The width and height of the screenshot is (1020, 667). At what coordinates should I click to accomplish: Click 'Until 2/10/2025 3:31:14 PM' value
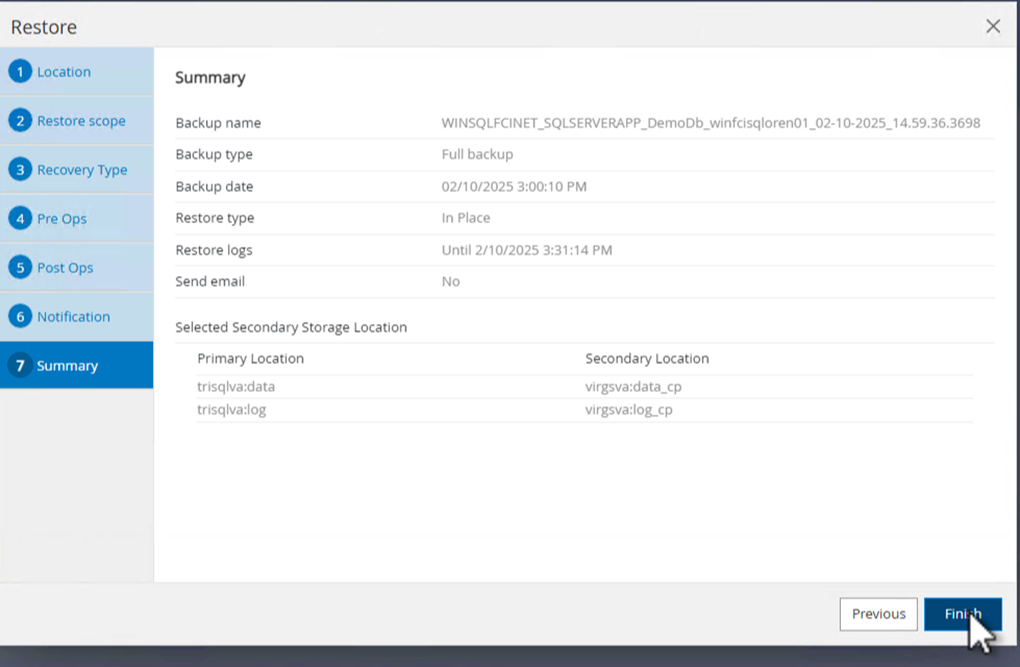point(526,250)
